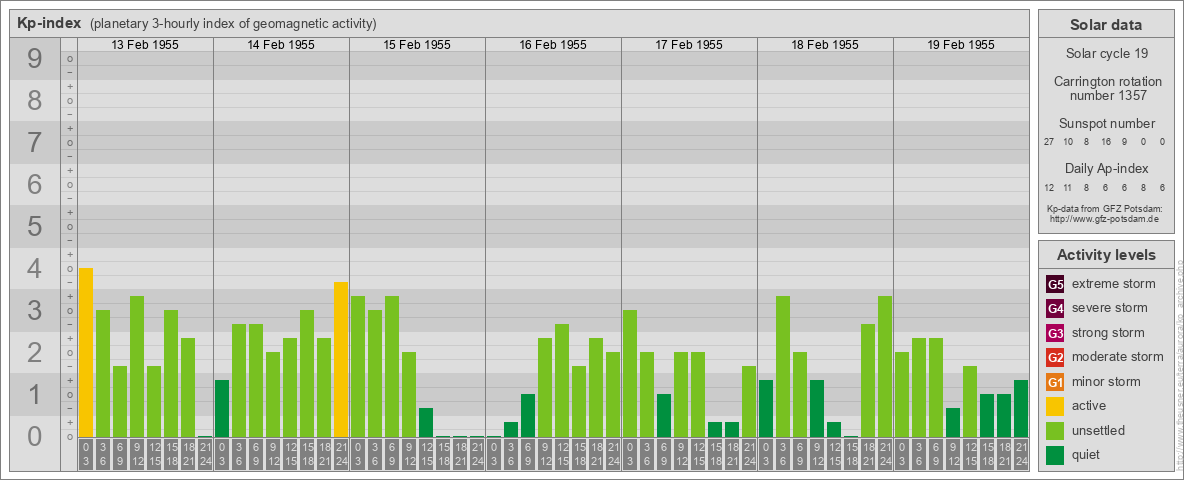The width and height of the screenshot is (1184, 480).
Task: Click the Sunspot number label
Action: tap(1106, 123)
